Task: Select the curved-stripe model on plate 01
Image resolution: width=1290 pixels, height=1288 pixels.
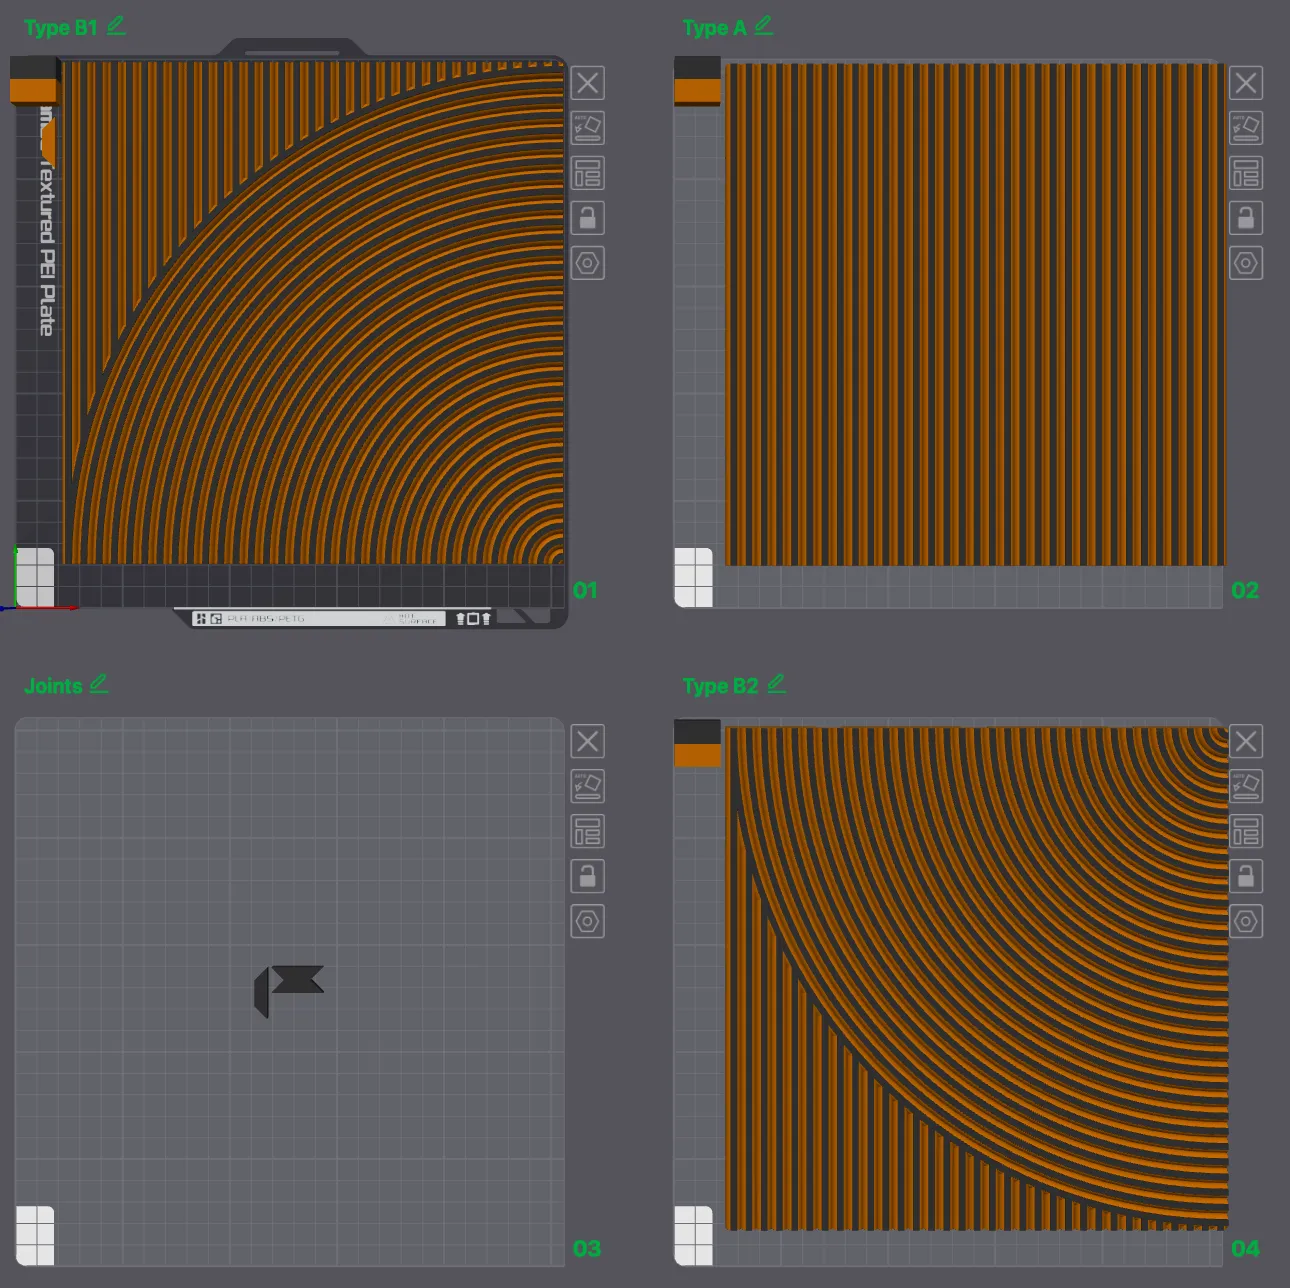Action: tap(314, 312)
